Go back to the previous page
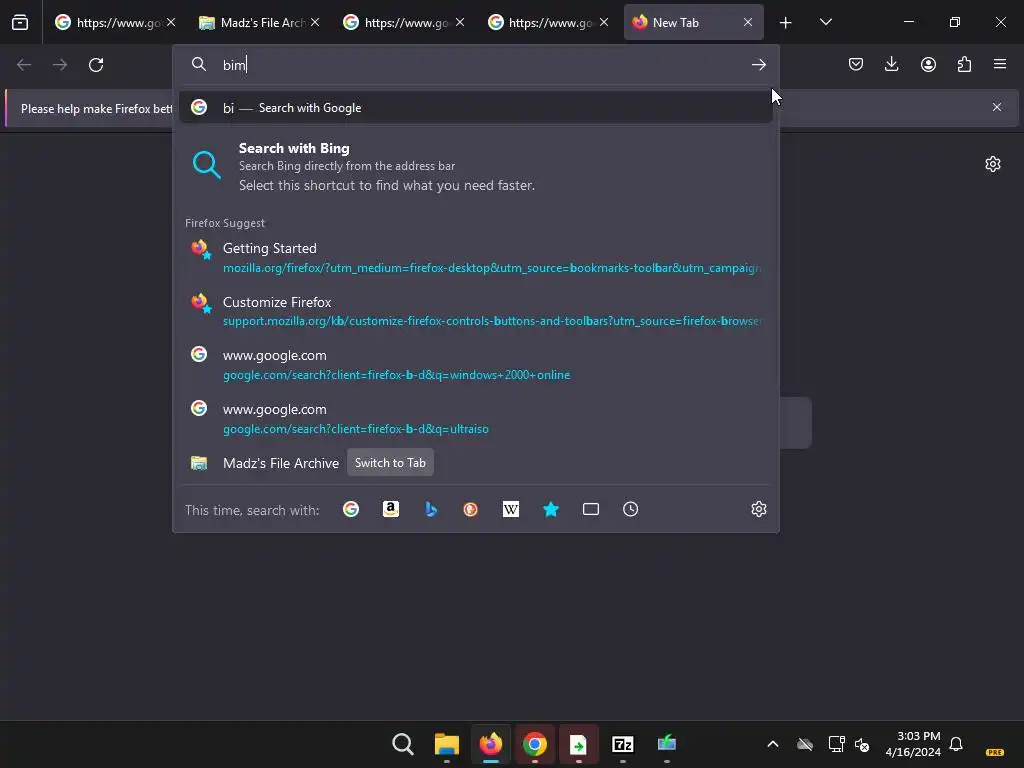This screenshot has width=1024, height=768. tap(24, 65)
